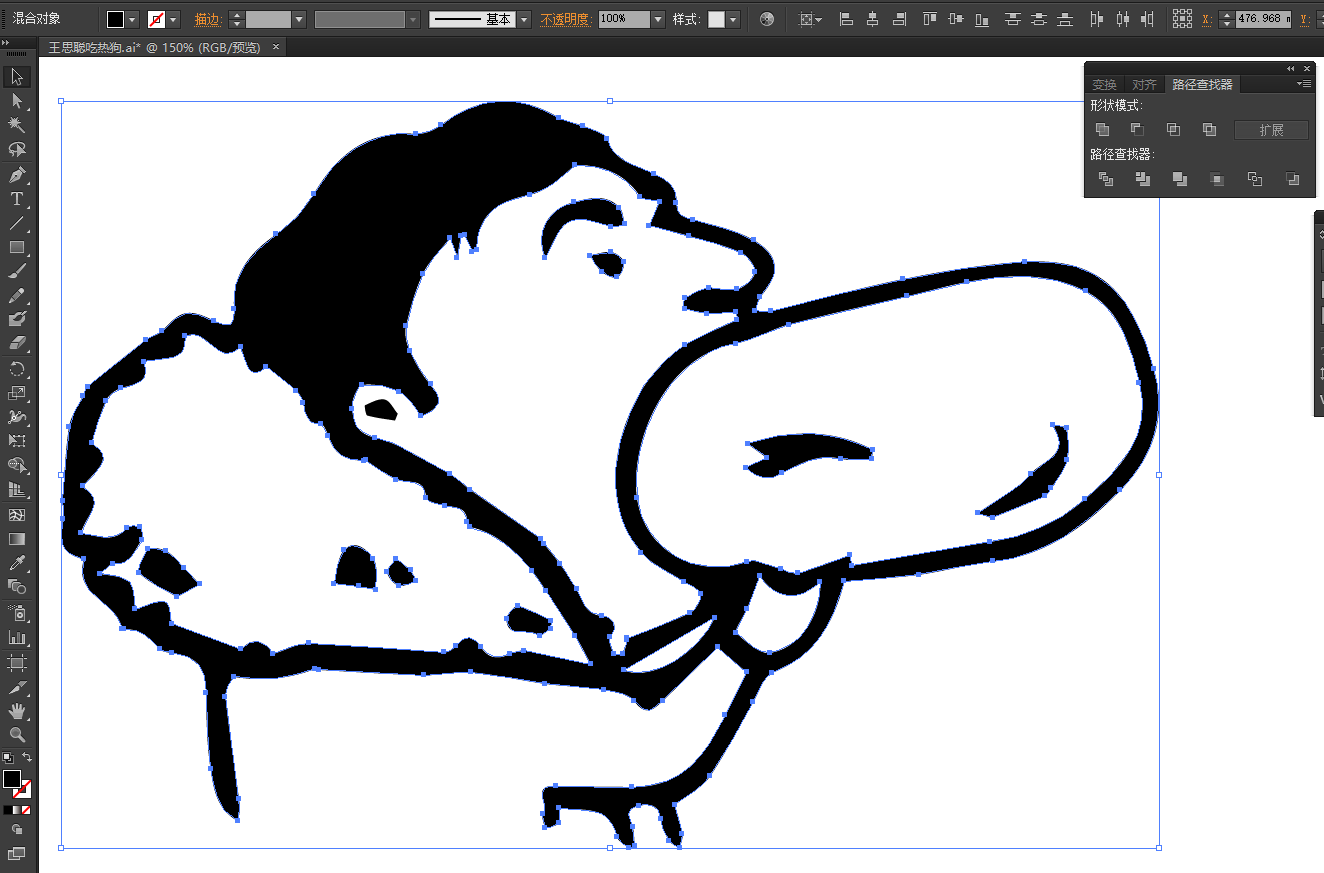Select the Magic Wand tool
Viewport: 1324px width, 873px height.
(17, 125)
